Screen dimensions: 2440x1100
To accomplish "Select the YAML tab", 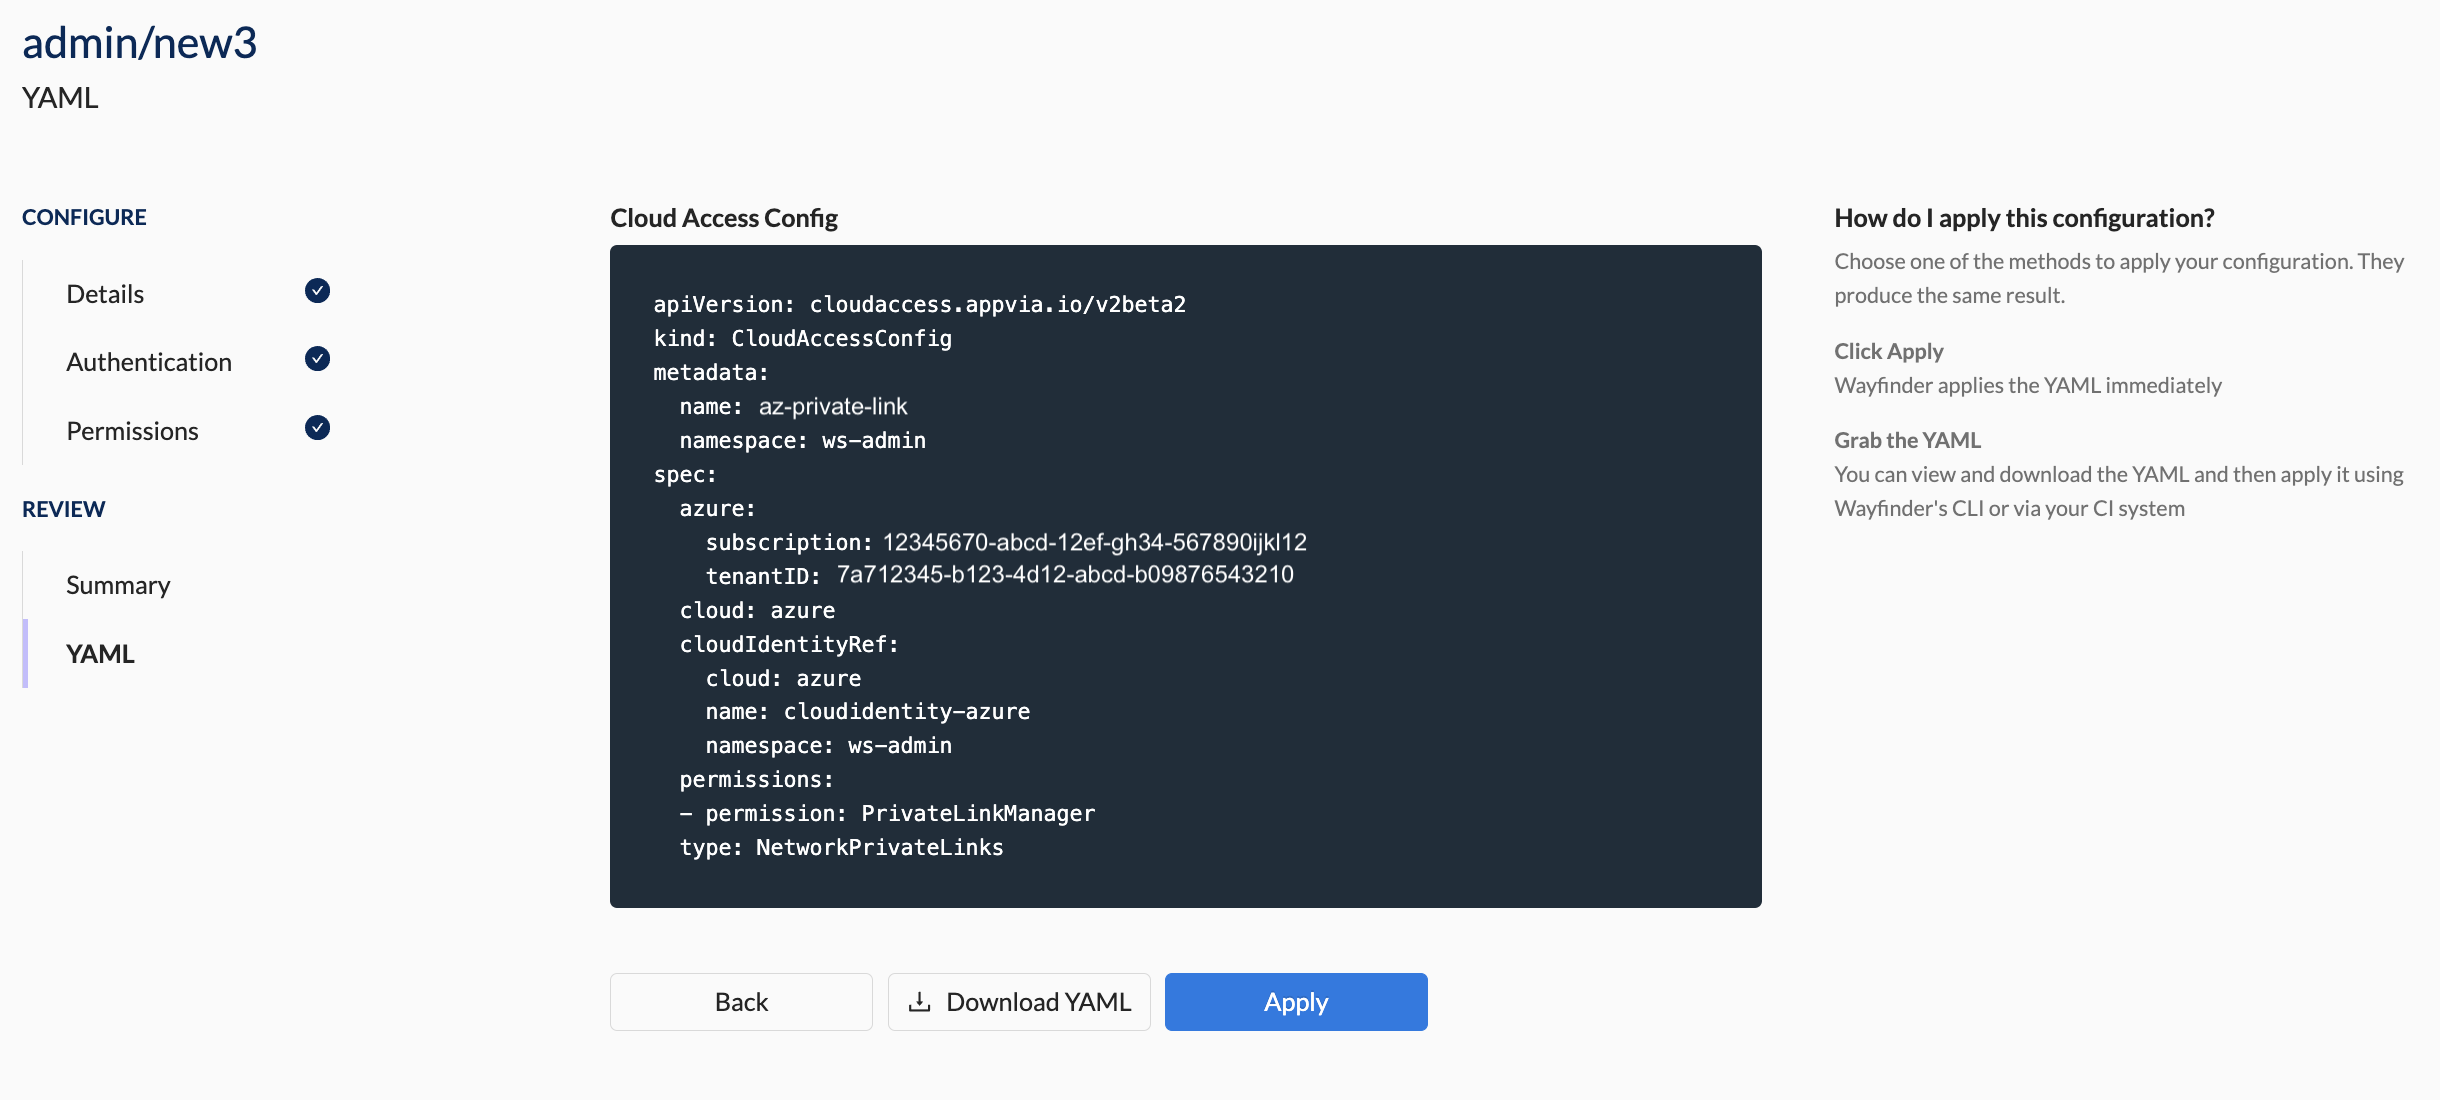I will pyautogui.click(x=100, y=652).
